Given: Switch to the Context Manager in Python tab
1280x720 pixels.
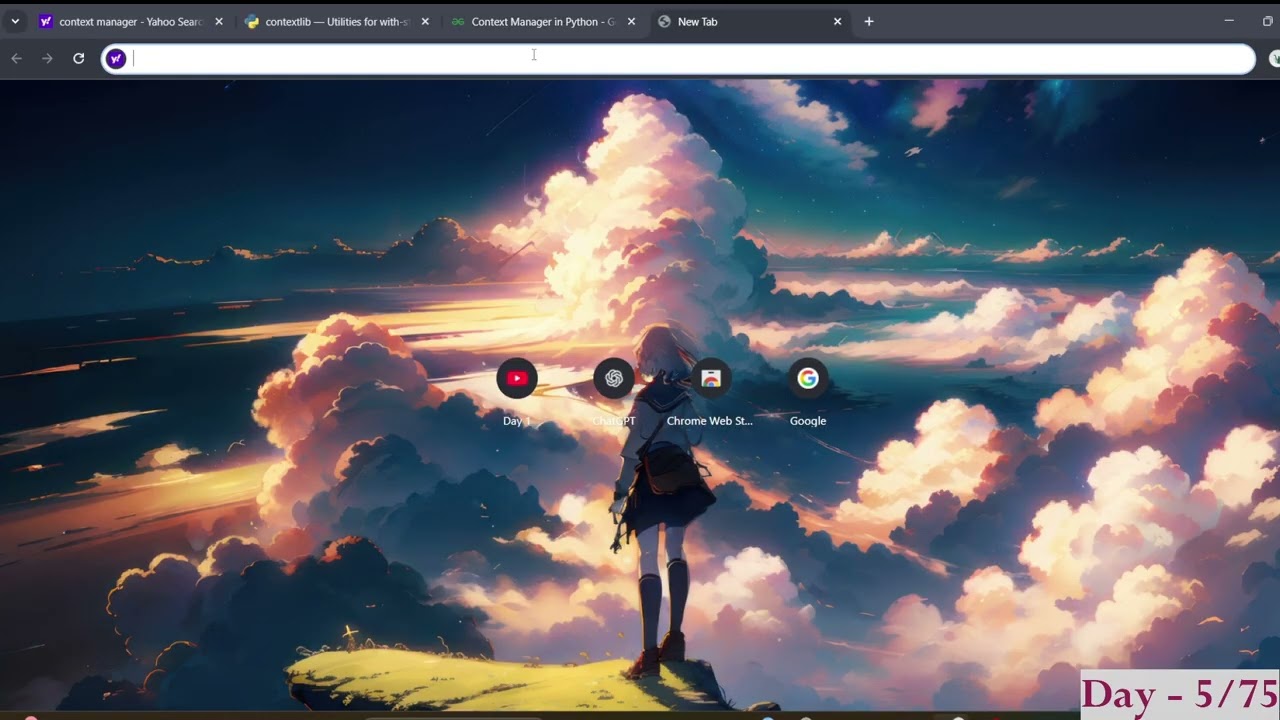Looking at the screenshot, I should pyautogui.click(x=544, y=21).
